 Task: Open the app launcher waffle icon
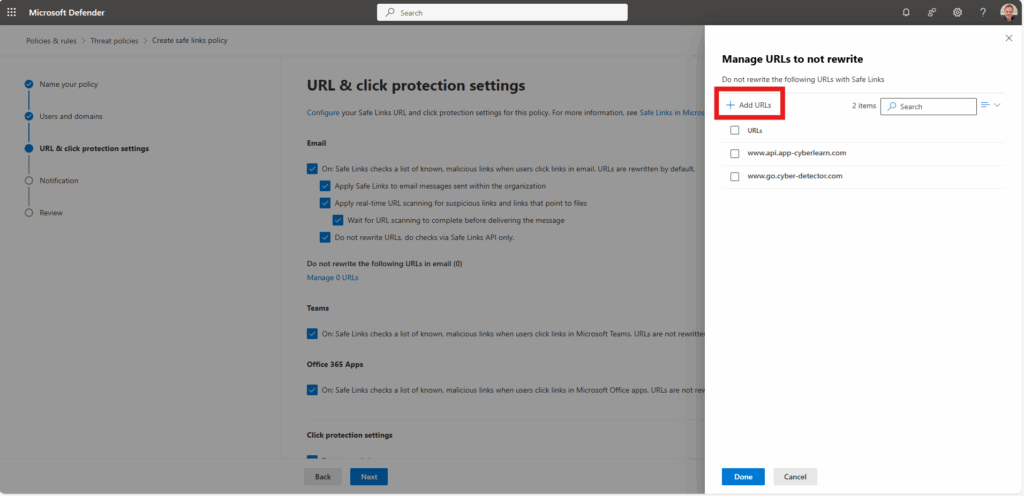coord(11,12)
